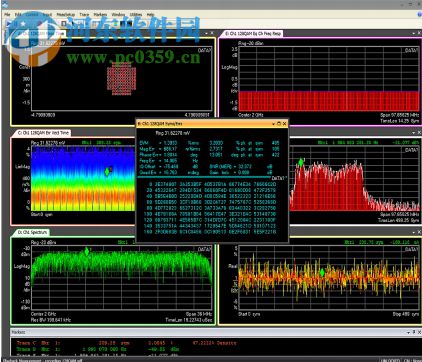The width and height of the screenshot is (422, 362).
Task: Open the Utilities menu
Action: 136,15
